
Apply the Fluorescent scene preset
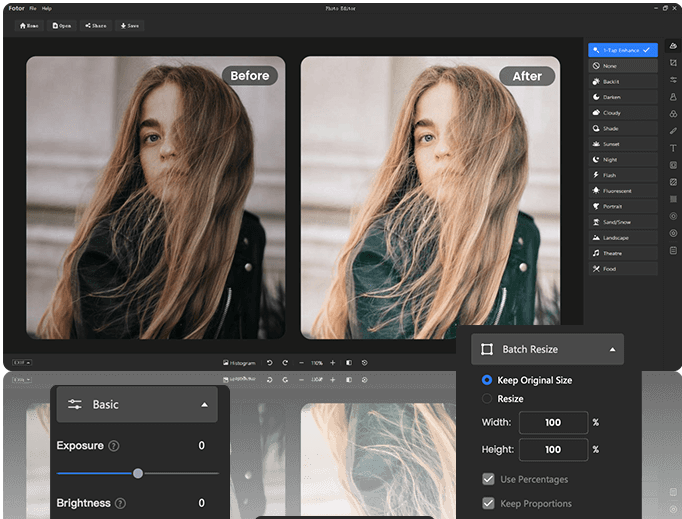[x=623, y=191]
